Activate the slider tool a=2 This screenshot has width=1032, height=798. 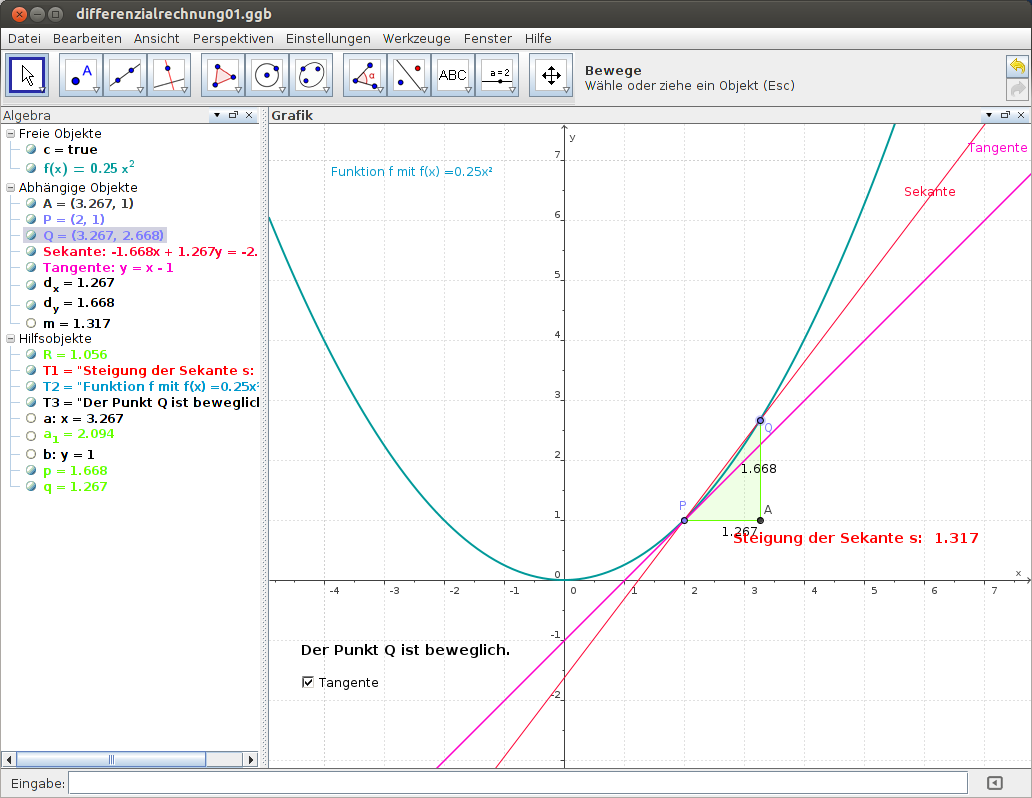(x=497, y=74)
